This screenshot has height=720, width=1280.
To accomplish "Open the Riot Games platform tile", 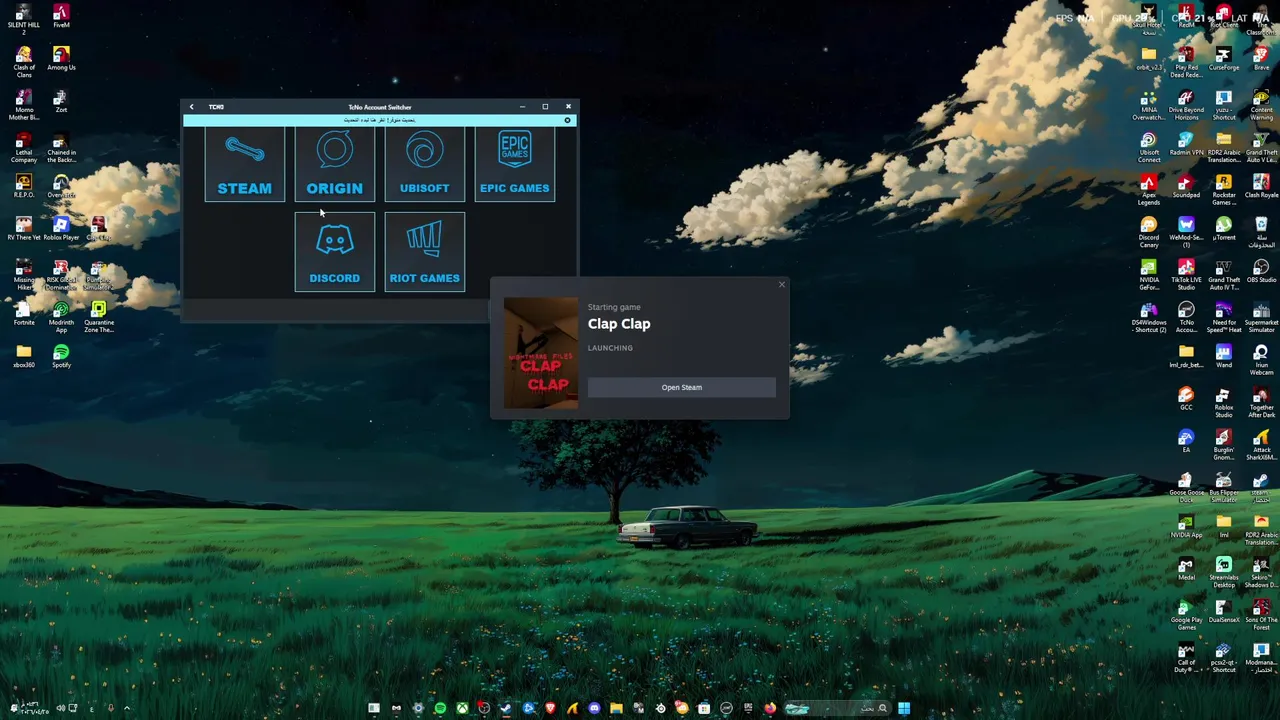I will [424, 252].
